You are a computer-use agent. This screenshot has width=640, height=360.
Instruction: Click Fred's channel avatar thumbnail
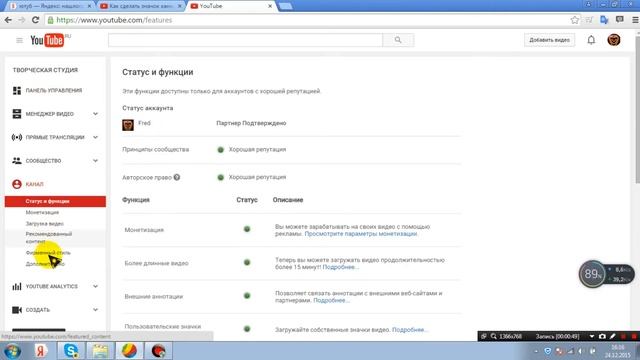click(128, 125)
